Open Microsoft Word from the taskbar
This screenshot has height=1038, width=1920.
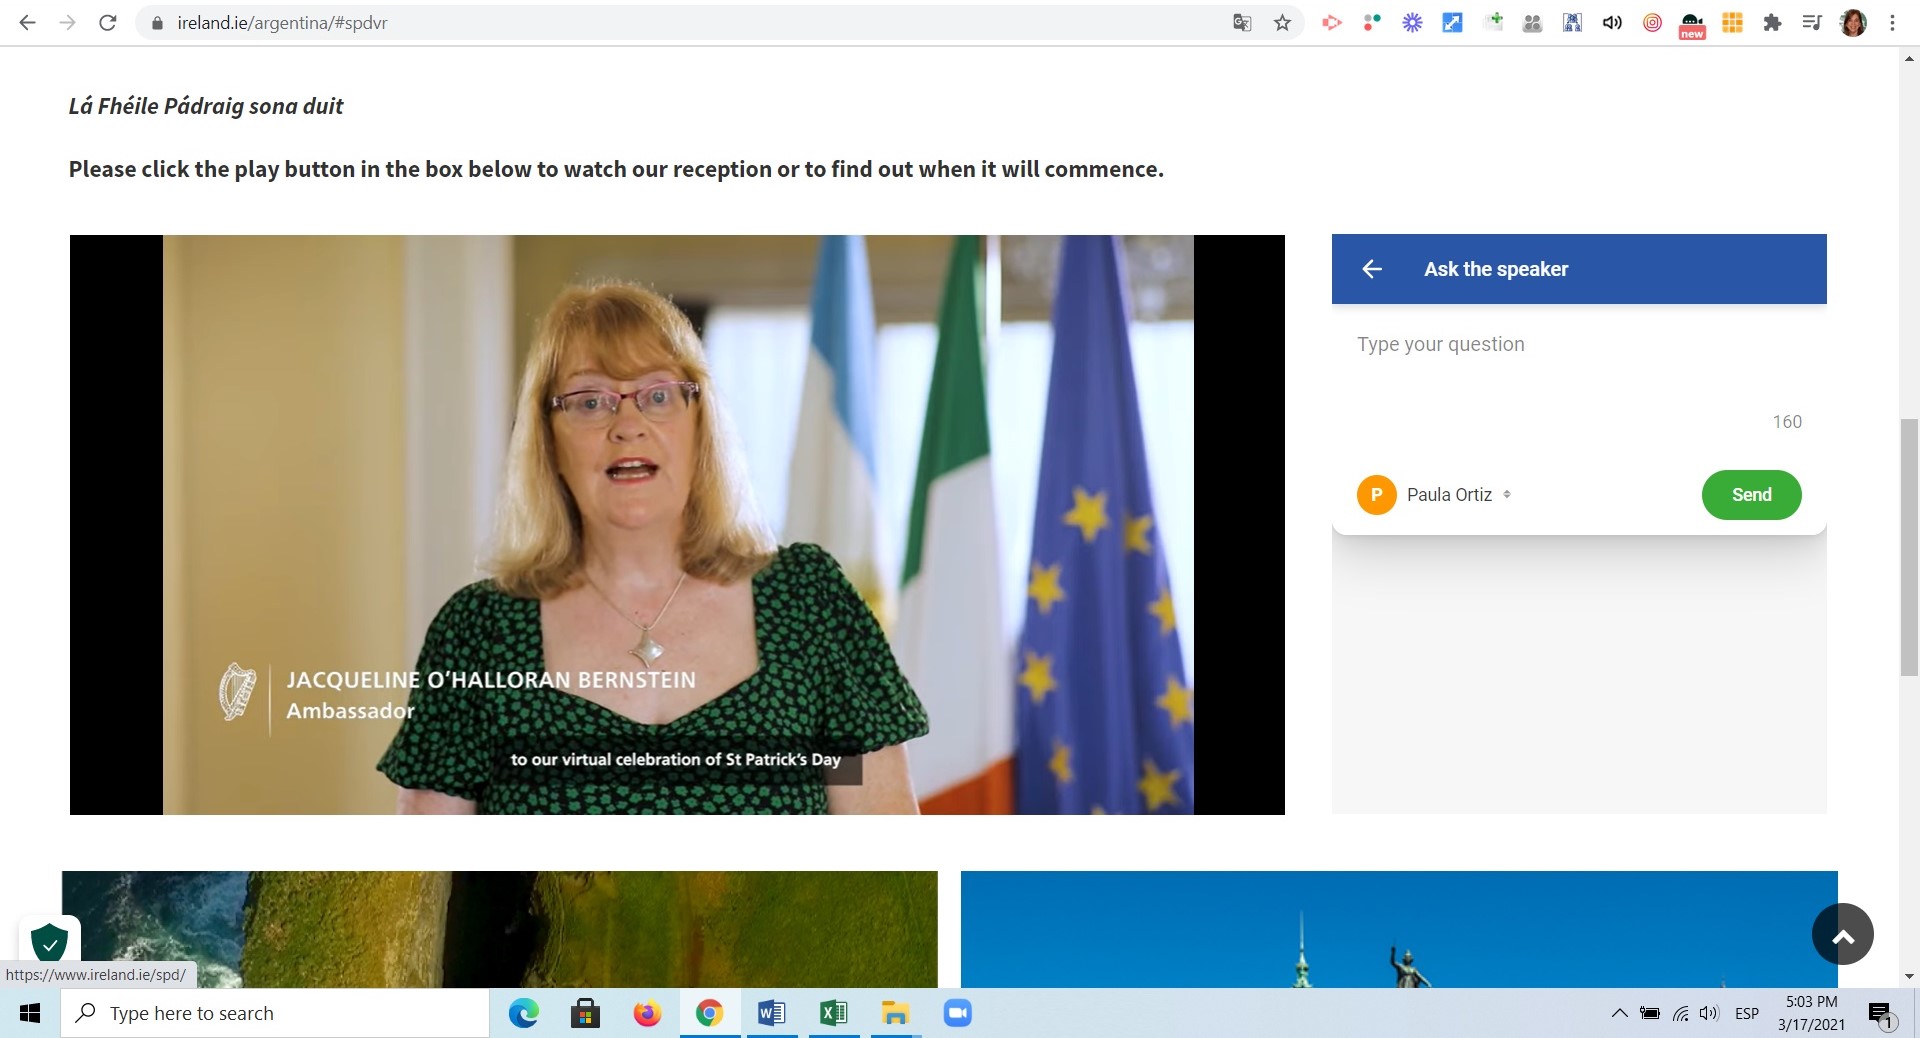click(x=771, y=1013)
